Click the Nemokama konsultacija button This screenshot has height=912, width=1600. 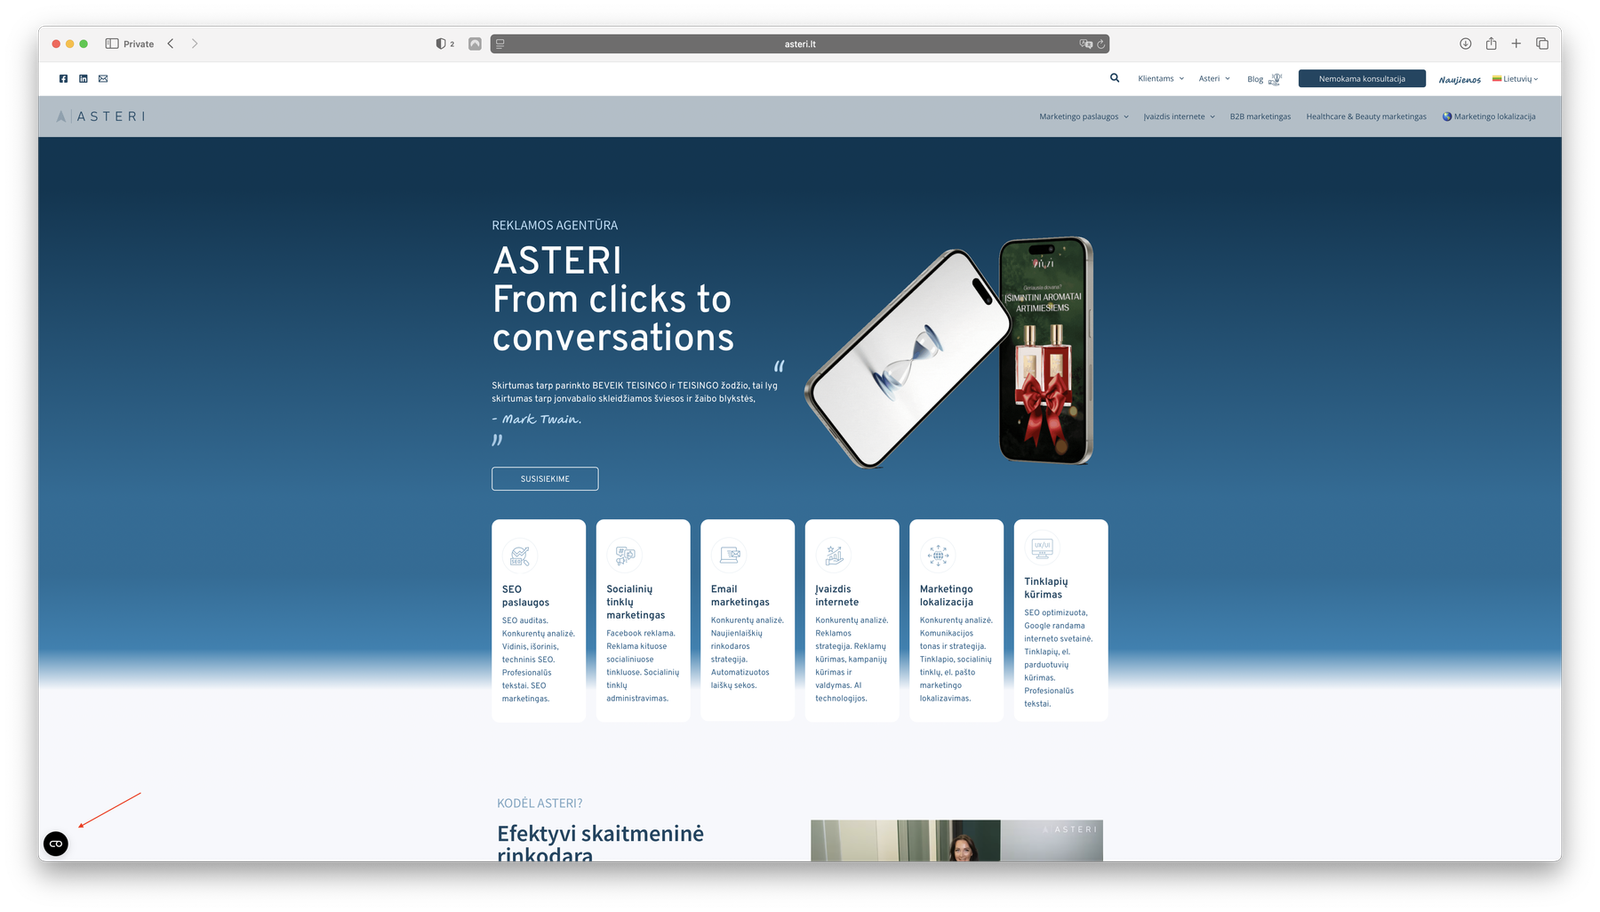click(x=1362, y=78)
